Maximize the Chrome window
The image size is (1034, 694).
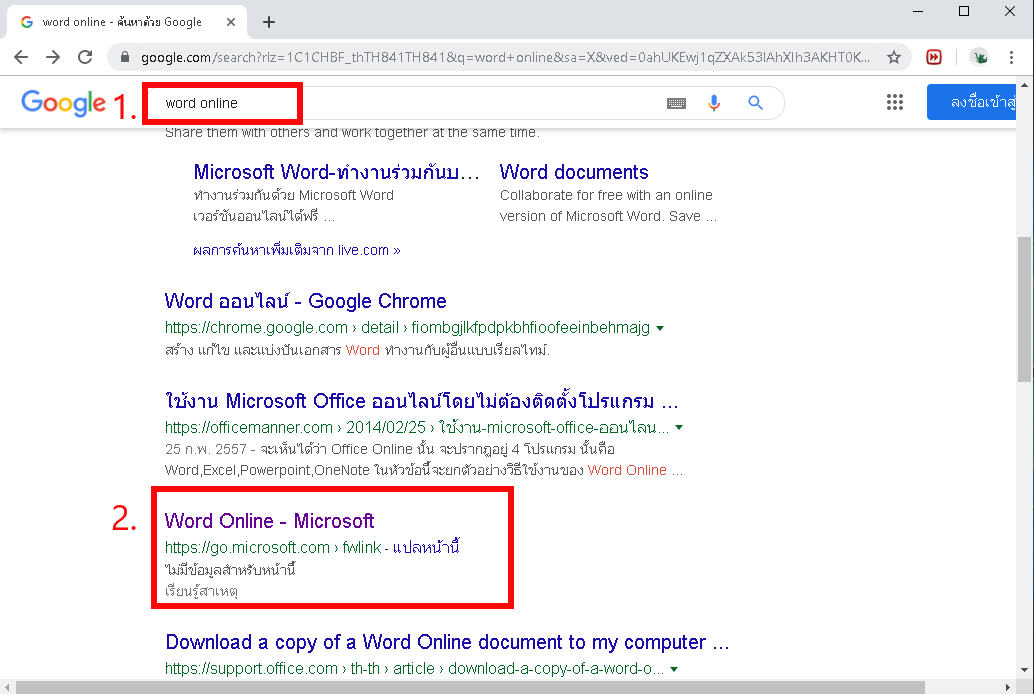point(964,11)
